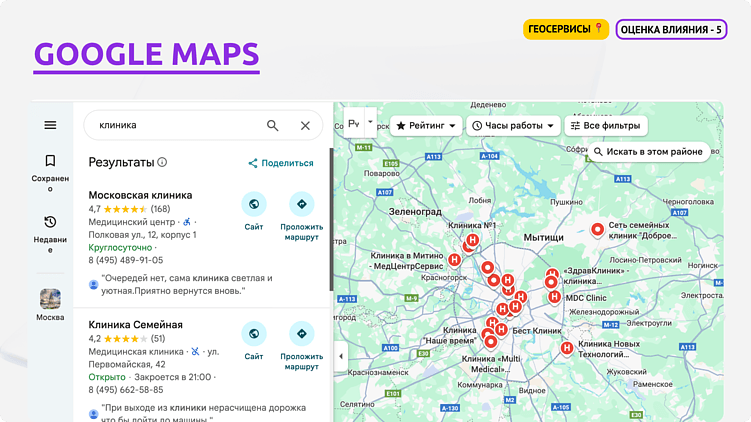Open the Ру input language dropdown arrow
This screenshot has height=422, width=751.
click(x=370, y=122)
